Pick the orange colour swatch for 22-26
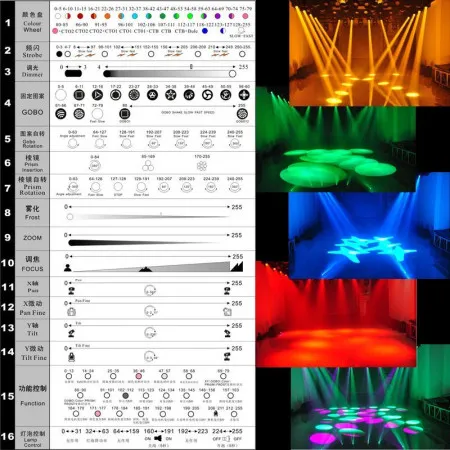This screenshot has height=450, width=450. tap(107, 16)
